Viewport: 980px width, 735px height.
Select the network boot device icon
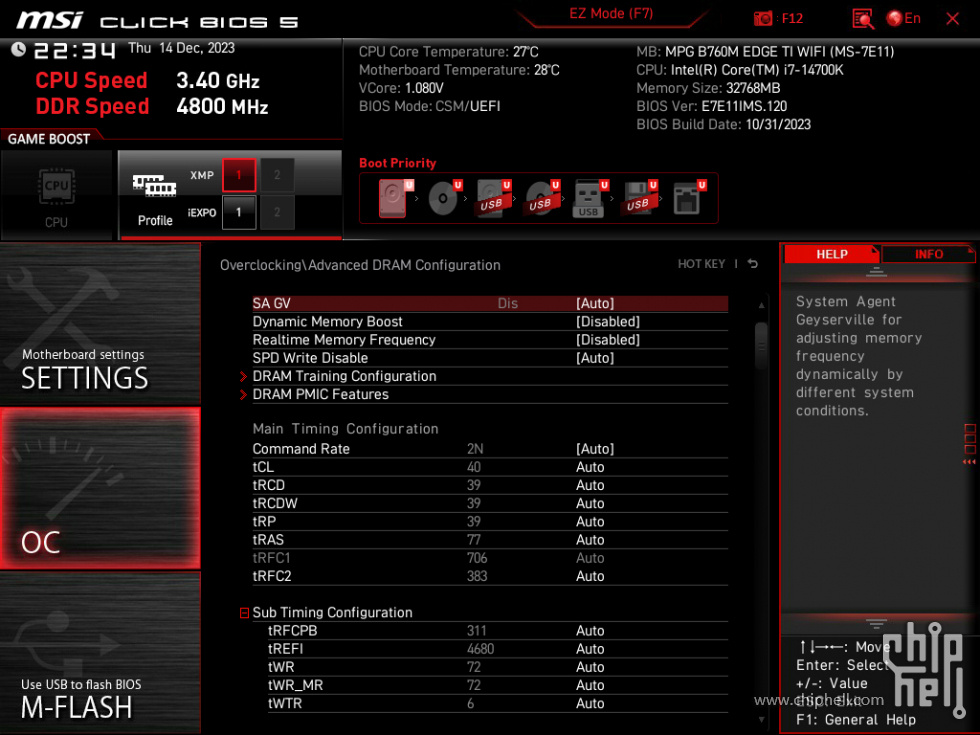(688, 198)
